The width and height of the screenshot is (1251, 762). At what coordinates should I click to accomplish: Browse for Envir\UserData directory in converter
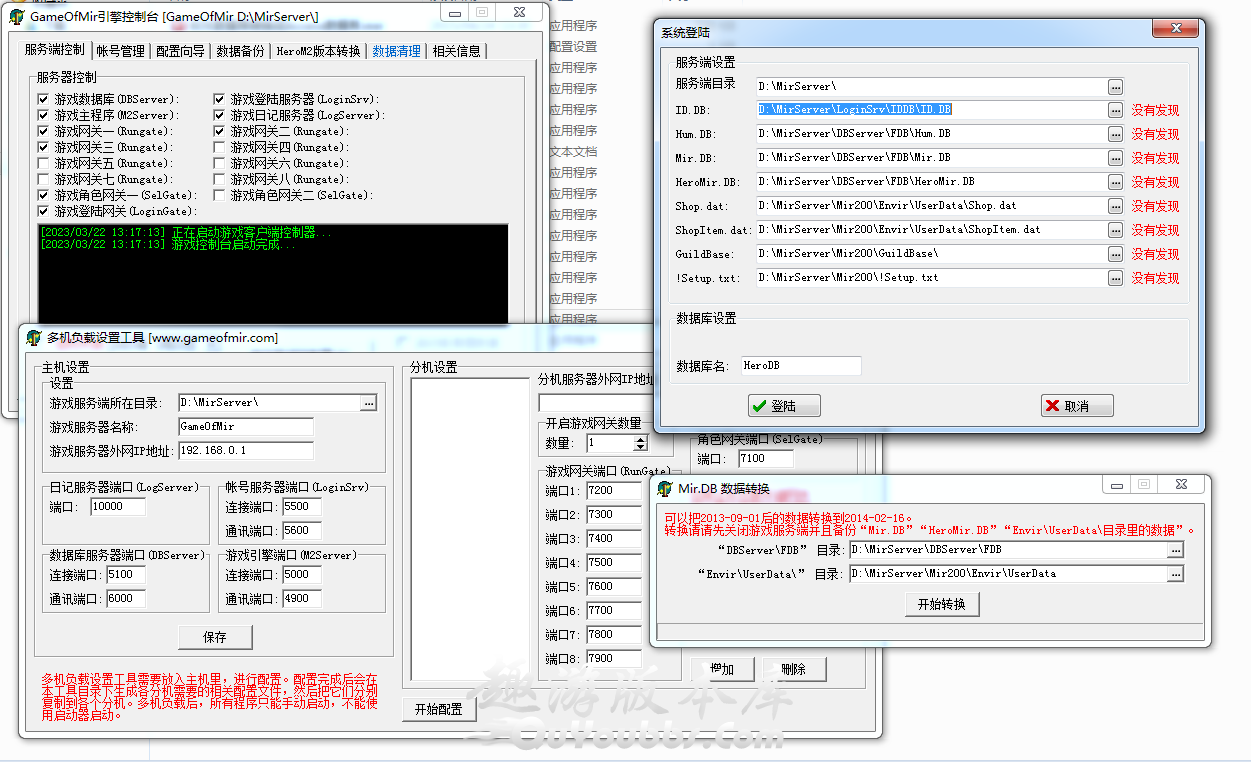click(1175, 574)
